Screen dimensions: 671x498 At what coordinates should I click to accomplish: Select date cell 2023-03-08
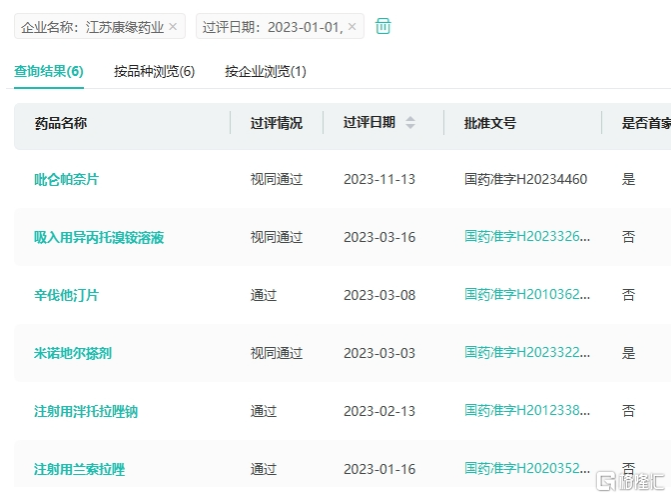(380, 295)
